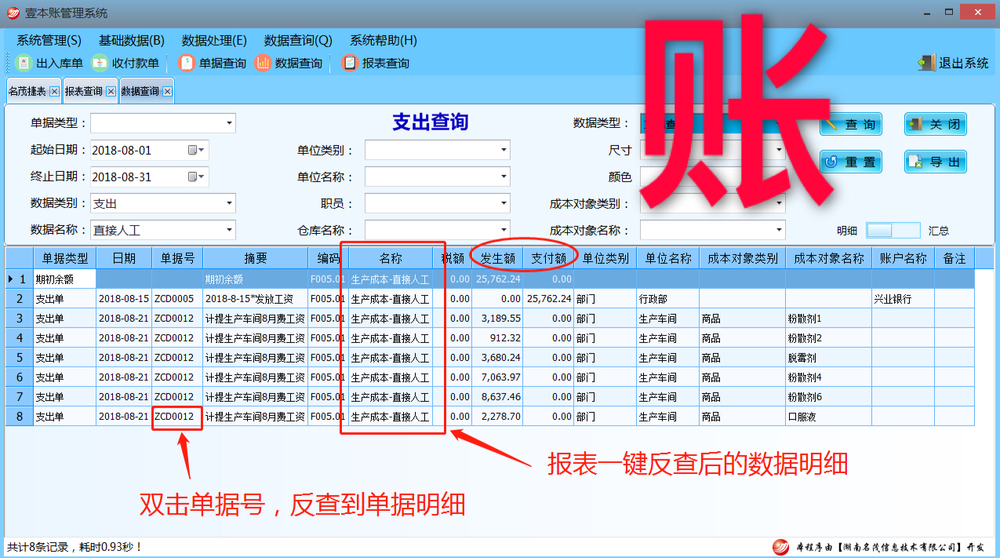
Task: Click the 兴业银行 account cell
Action: (902, 299)
